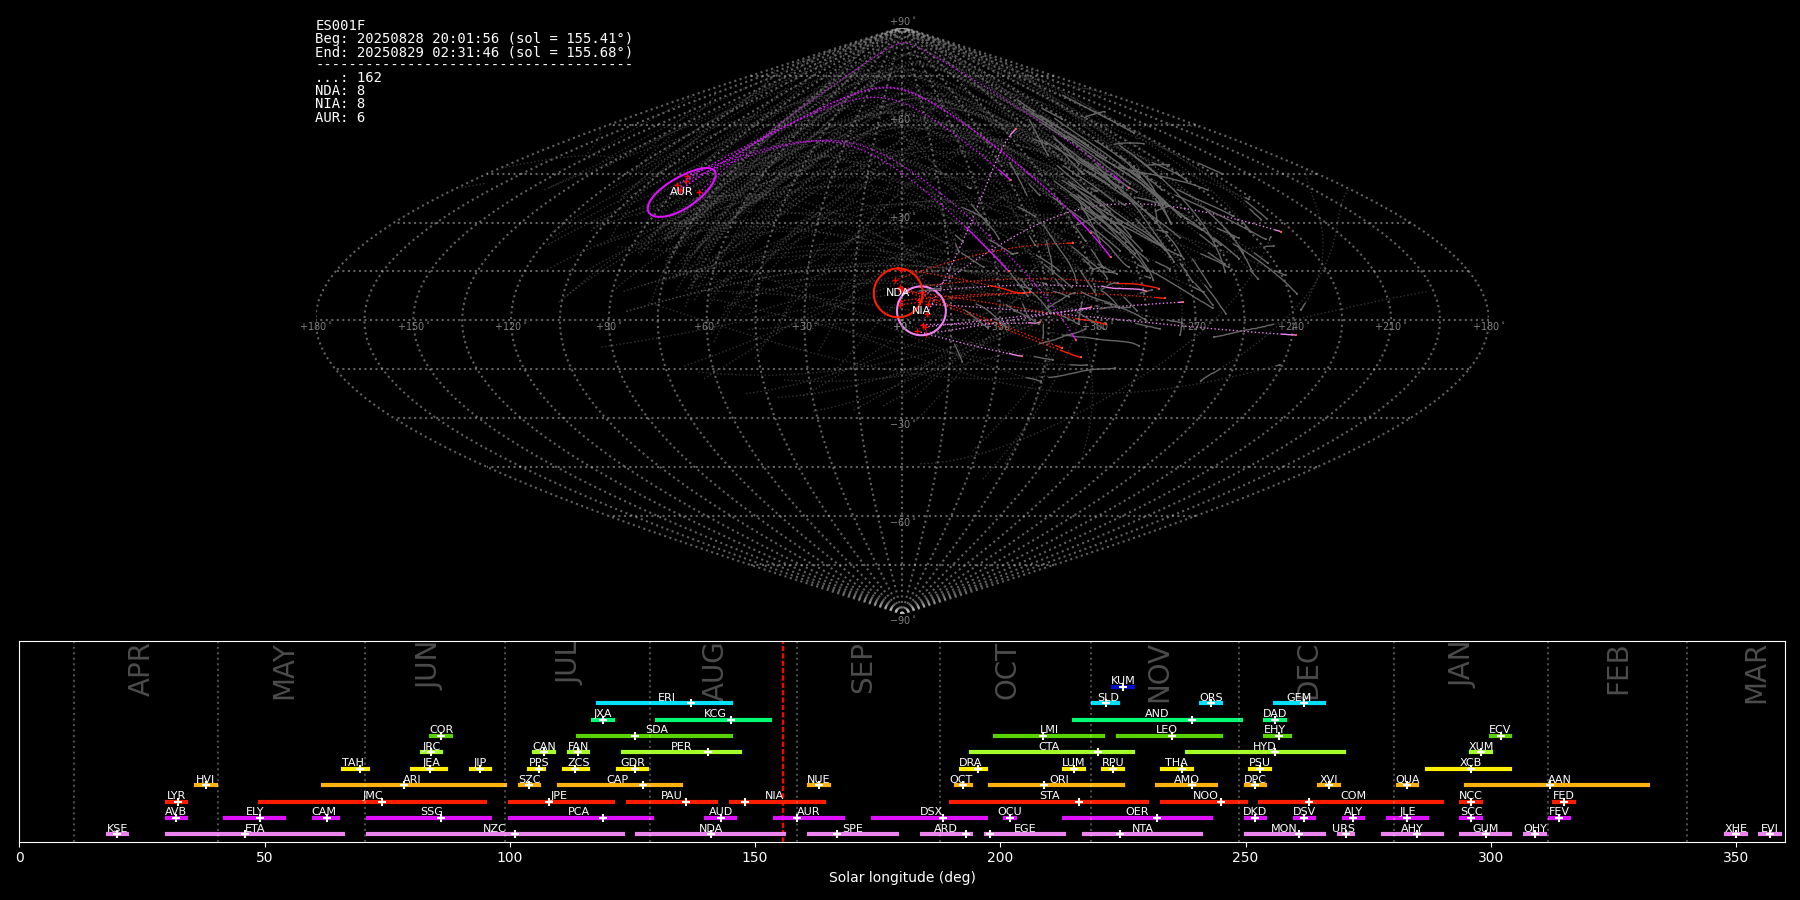Click the +90° label atop the sky map
The height and width of the screenshot is (900, 1800).
pyautogui.click(x=902, y=22)
